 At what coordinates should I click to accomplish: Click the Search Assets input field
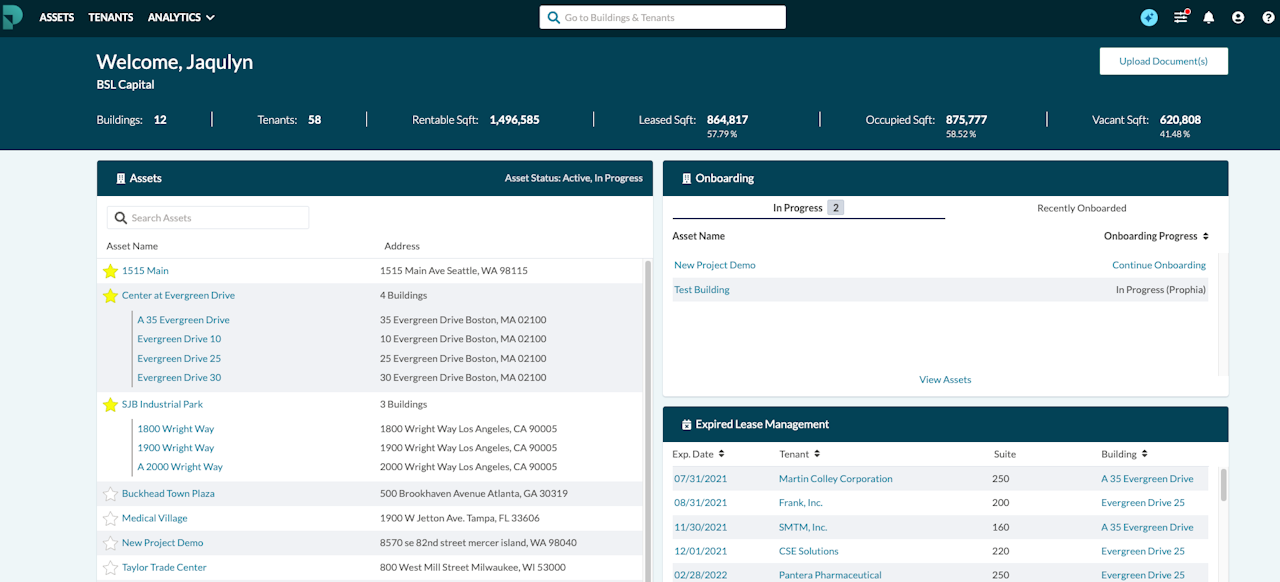pos(208,218)
